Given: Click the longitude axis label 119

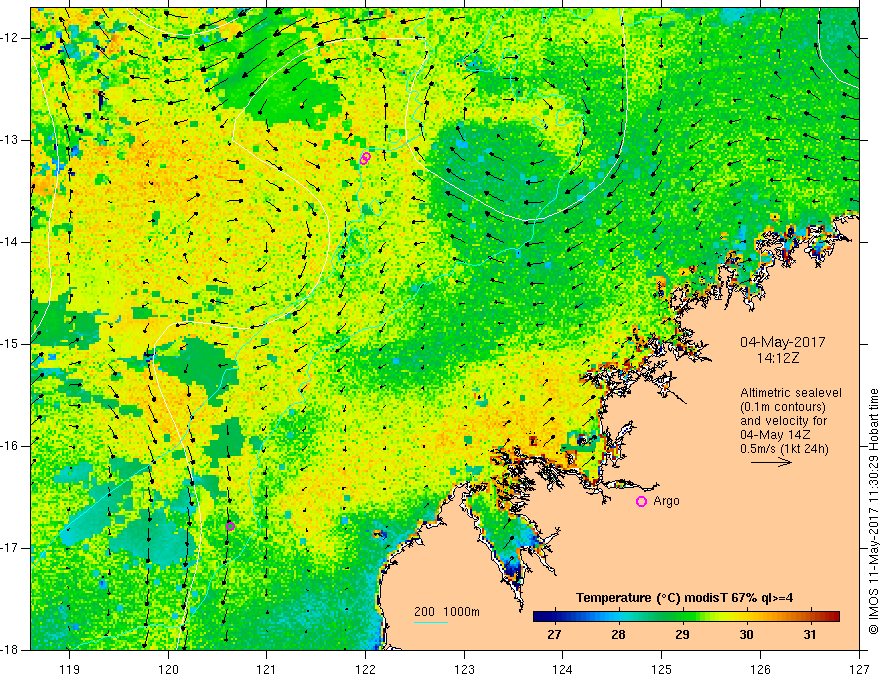Looking at the screenshot, I should (x=70, y=669).
